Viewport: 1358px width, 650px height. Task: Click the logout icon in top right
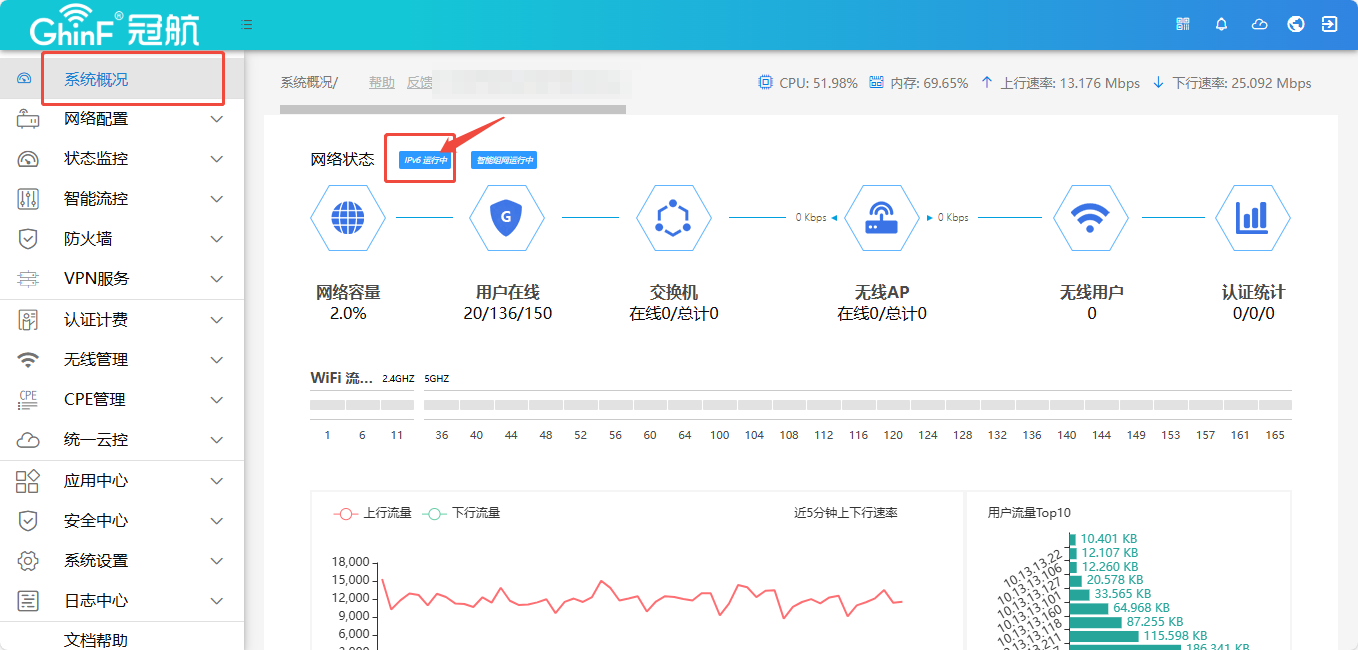pos(1329,24)
